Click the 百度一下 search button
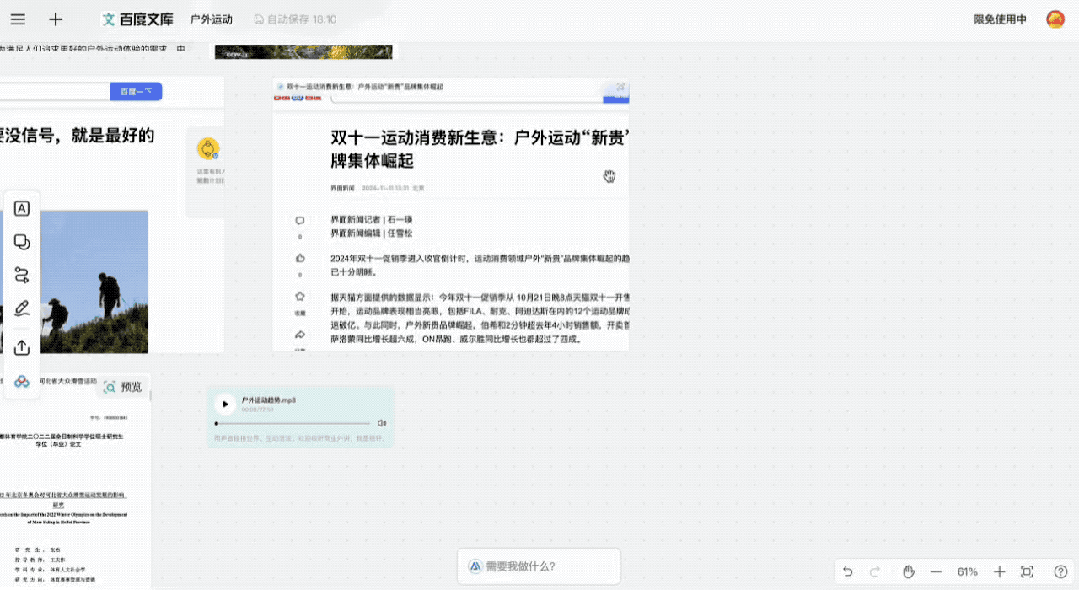The image size is (1079, 590). pyautogui.click(x=136, y=92)
